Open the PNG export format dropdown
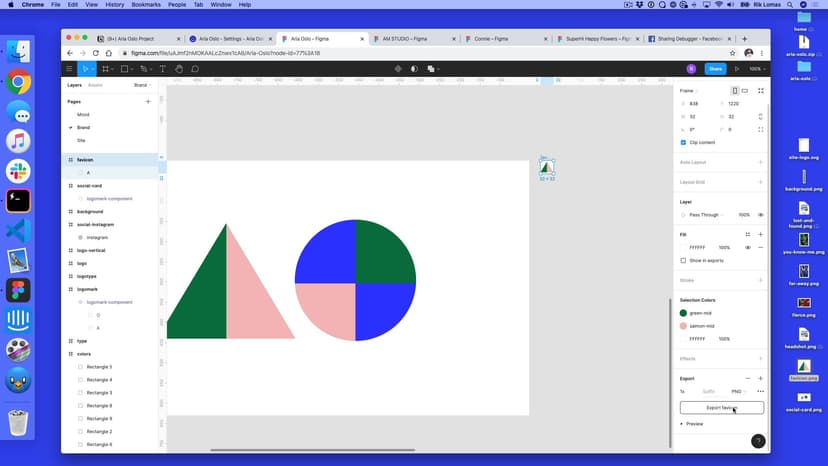Viewport: 828px width, 466px height. pos(738,391)
